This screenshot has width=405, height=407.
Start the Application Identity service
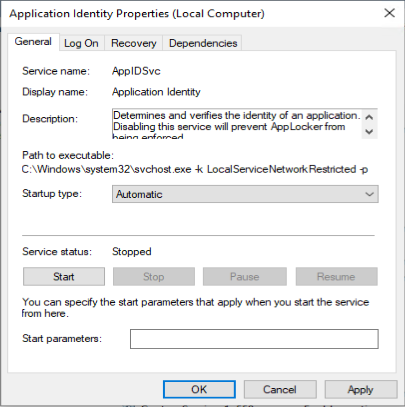click(64, 276)
